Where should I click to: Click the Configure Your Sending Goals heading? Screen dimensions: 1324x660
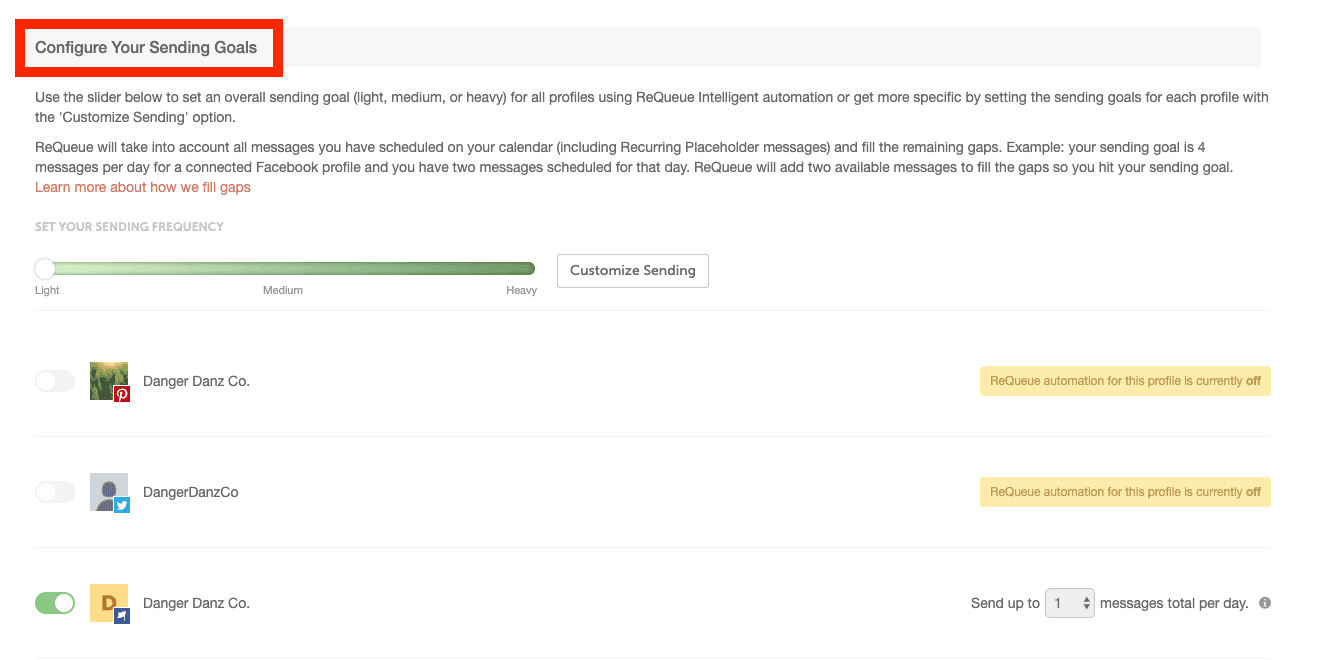[146, 47]
